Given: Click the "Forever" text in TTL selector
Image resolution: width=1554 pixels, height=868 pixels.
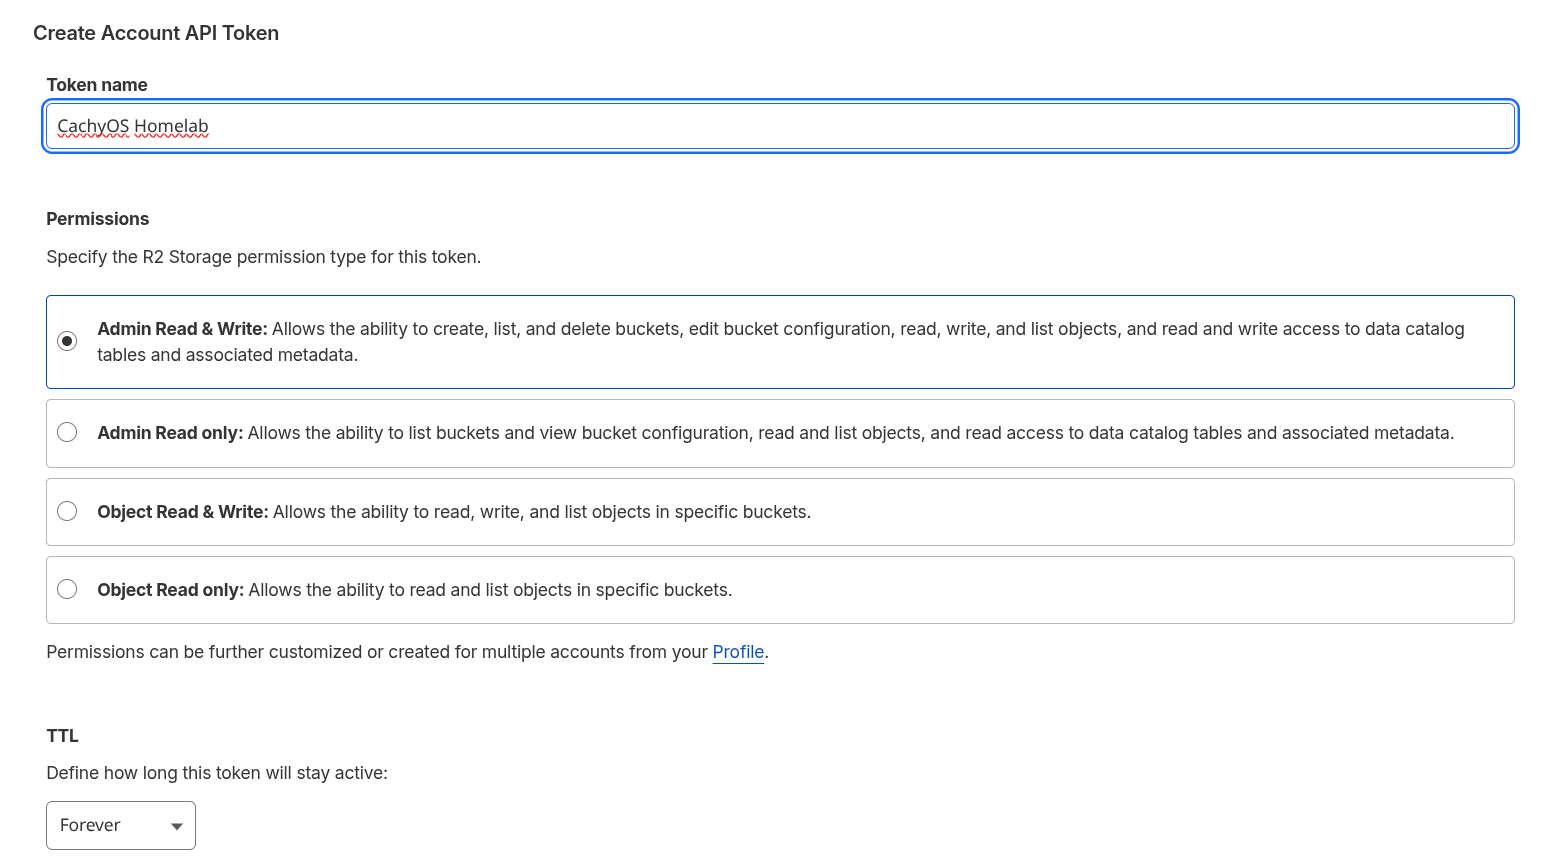Looking at the screenshot, I should pos(90,825).
